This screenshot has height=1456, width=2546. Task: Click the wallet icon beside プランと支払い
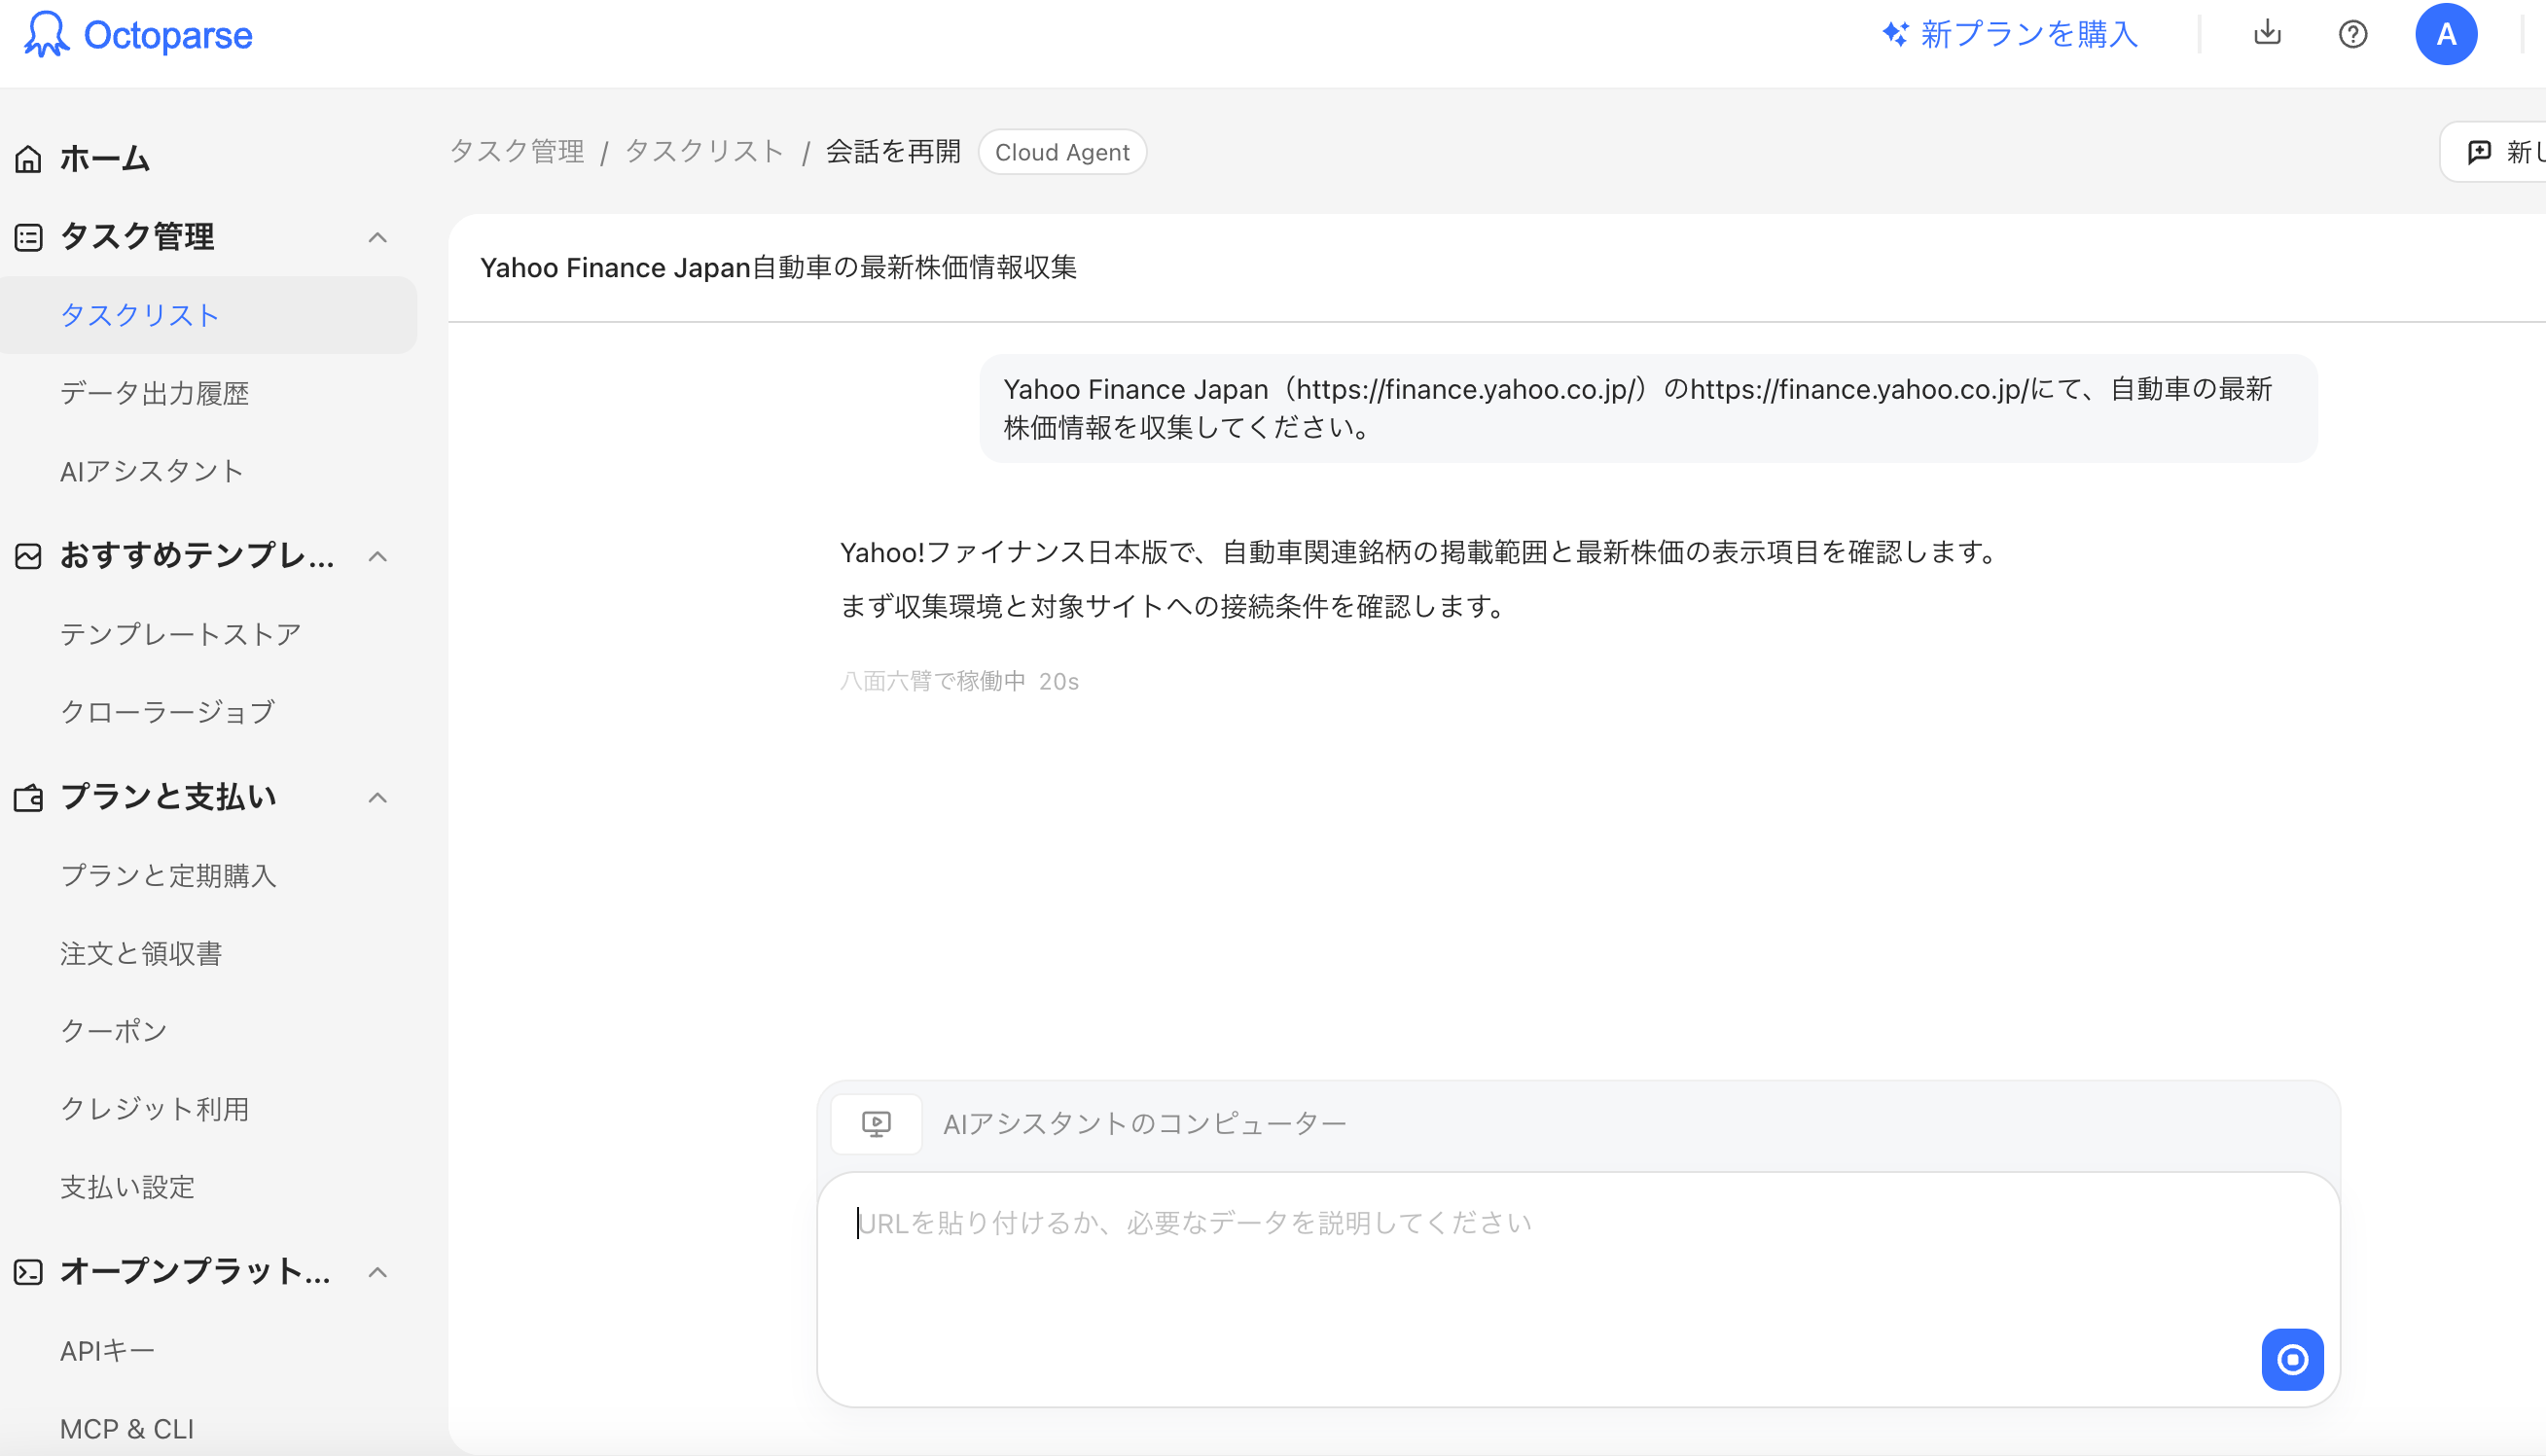[x=28, y=798]
